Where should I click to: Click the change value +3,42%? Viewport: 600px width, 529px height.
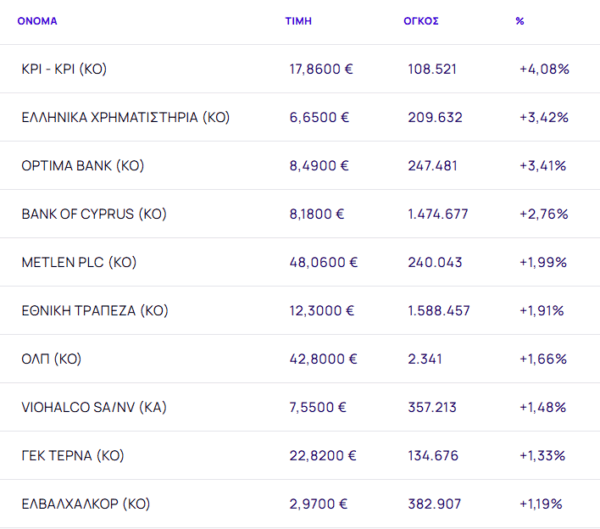tap(544, 118)
